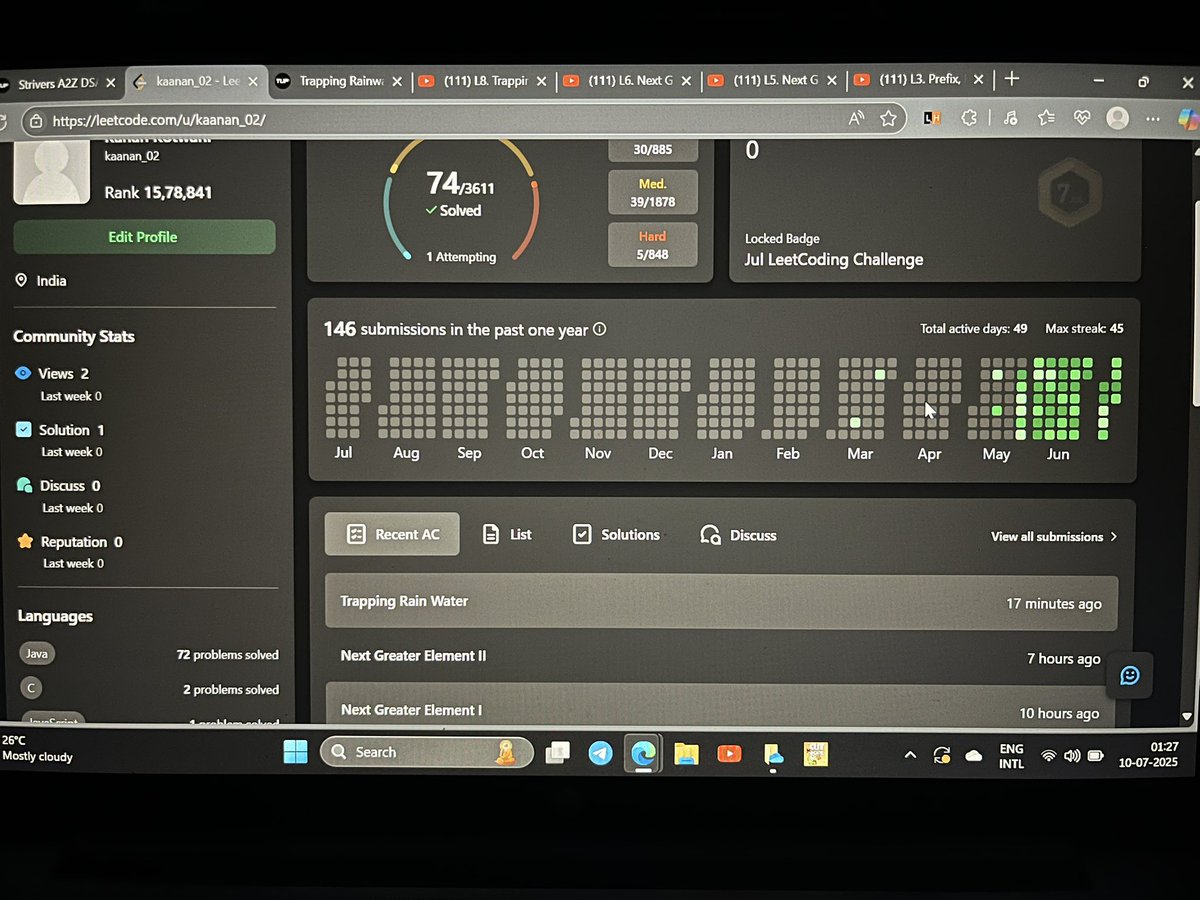Close the L5. Next G tab

[833, 80]
